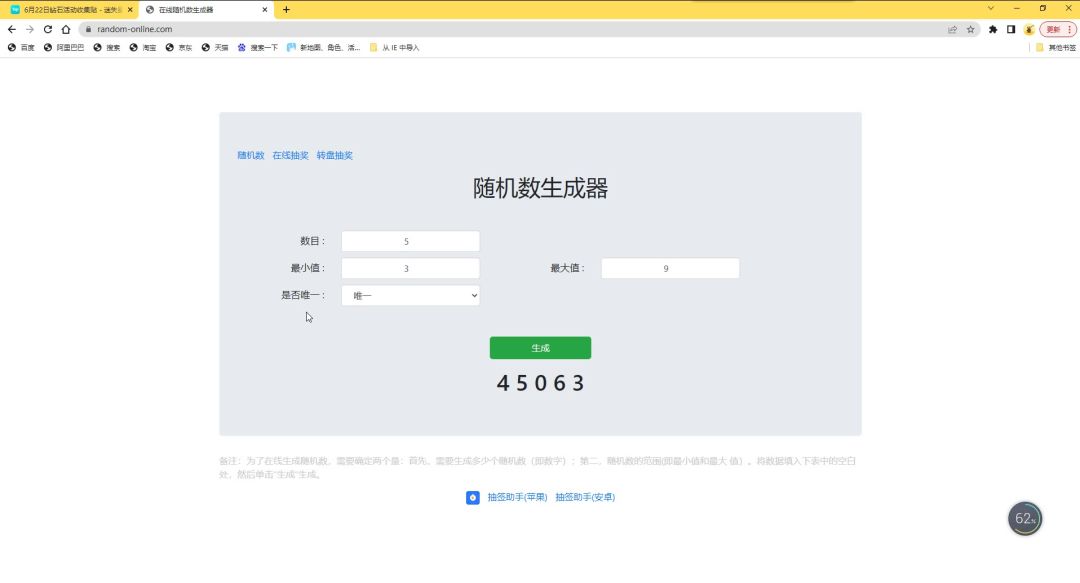Image resolution: width=1080 pixels, height=583 pixels.
Task: Open the browser side panel icon
Action: pyautogui.click(x=1011, y=29)
